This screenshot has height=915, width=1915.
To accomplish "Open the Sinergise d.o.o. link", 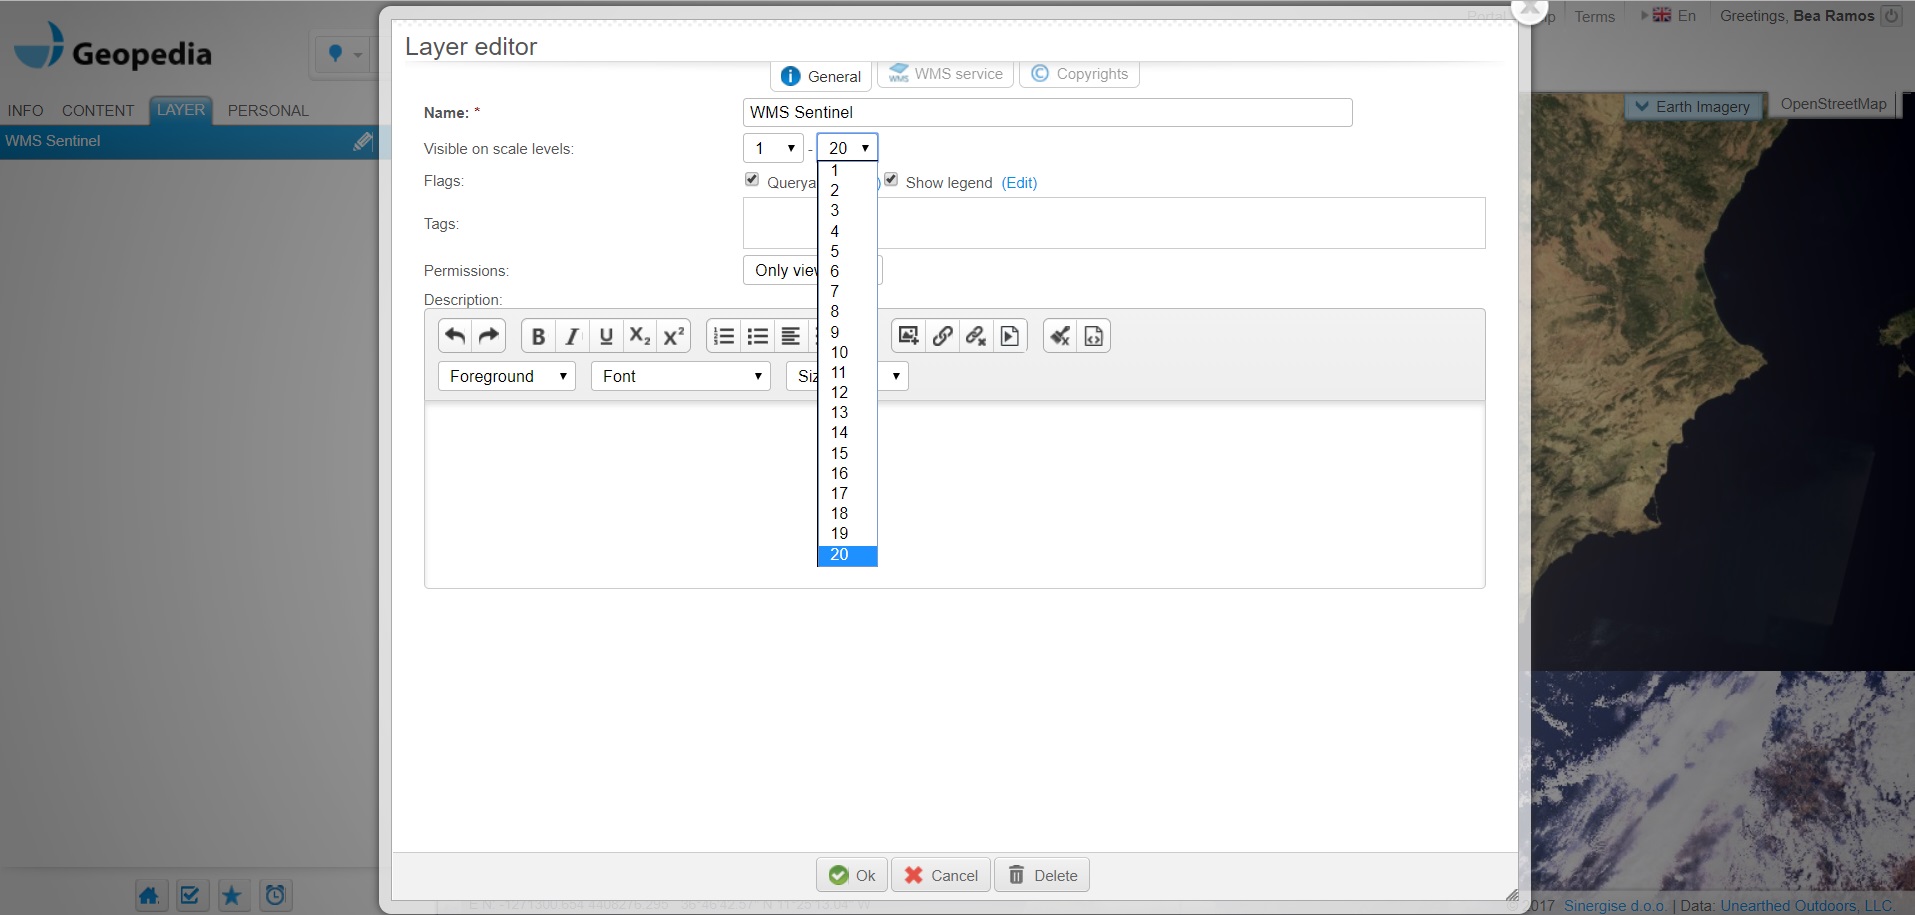I will point(1614,906).
